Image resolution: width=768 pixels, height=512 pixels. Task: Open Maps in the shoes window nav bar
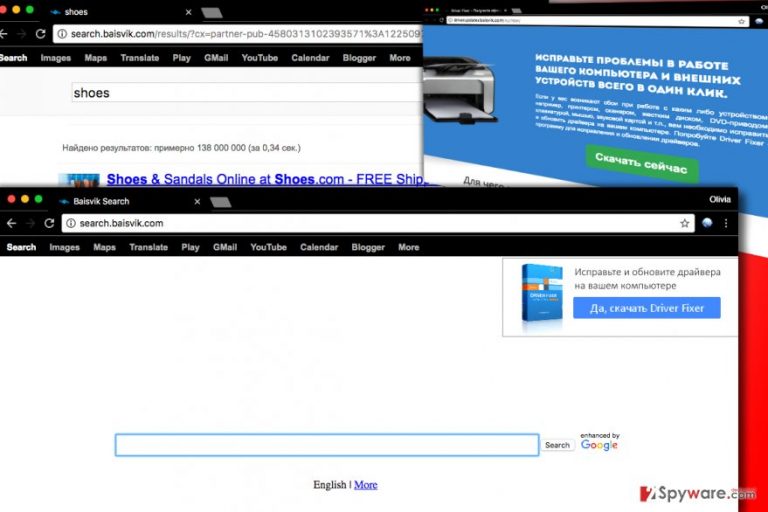coord(96,58)
